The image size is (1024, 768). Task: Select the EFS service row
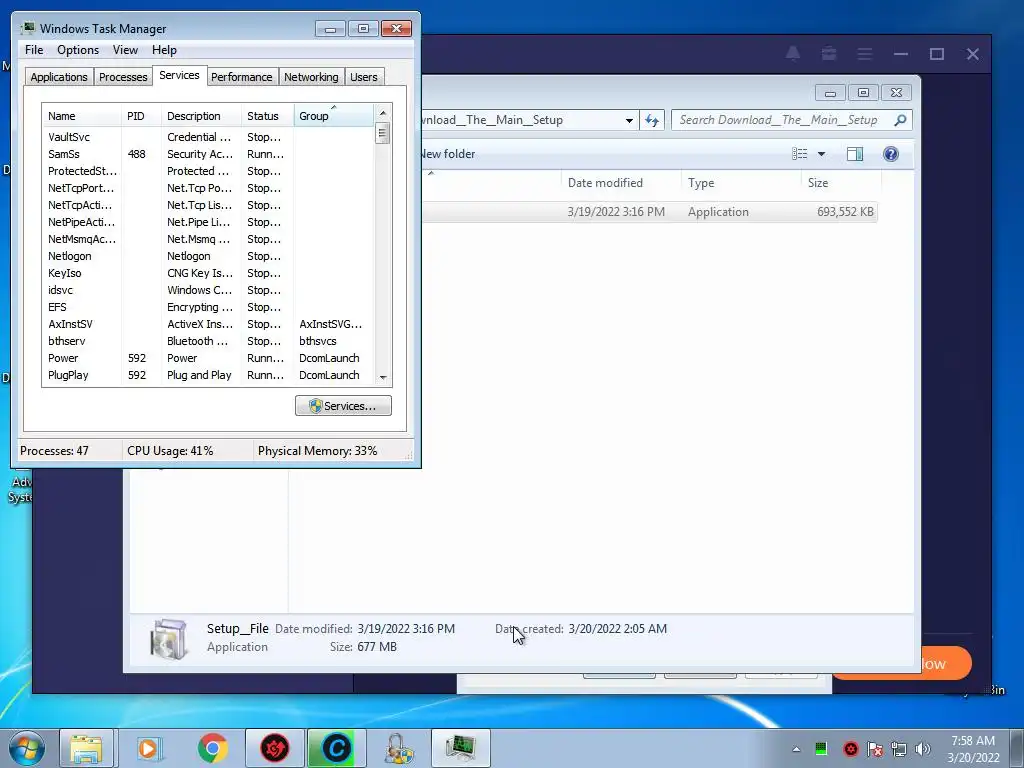tap(208, 307)
